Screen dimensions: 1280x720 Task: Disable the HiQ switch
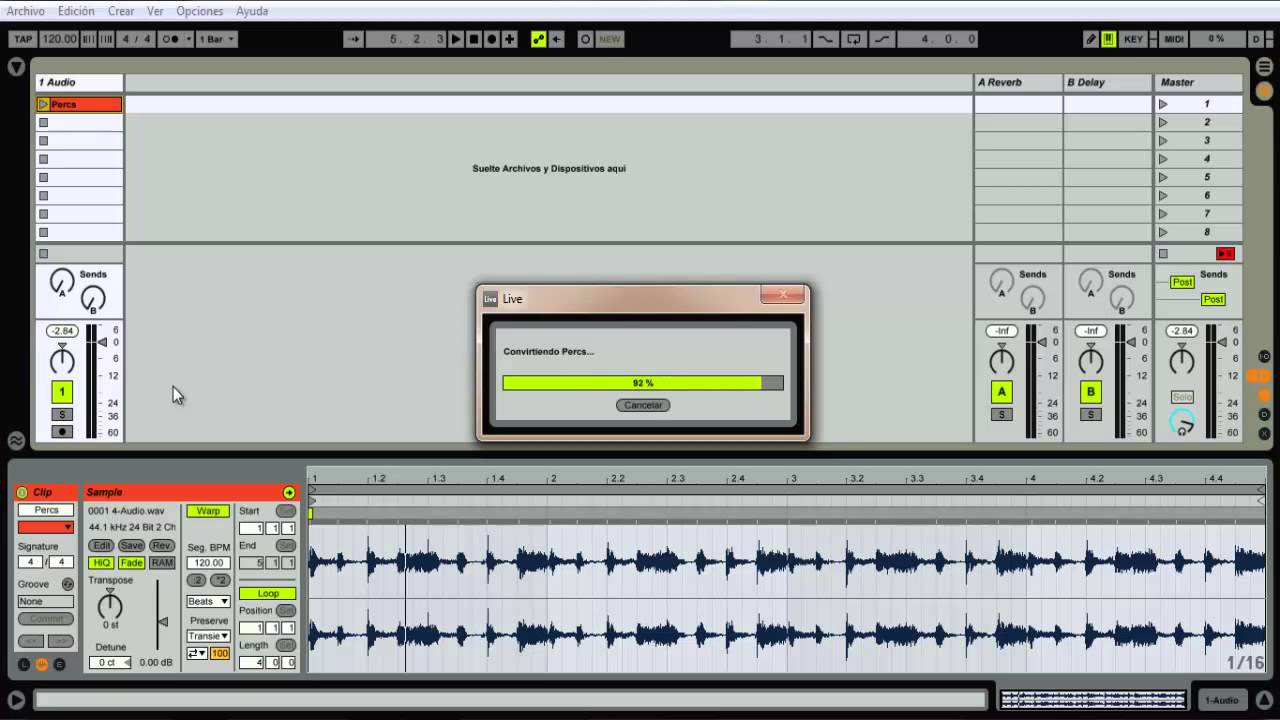(101, 563)
